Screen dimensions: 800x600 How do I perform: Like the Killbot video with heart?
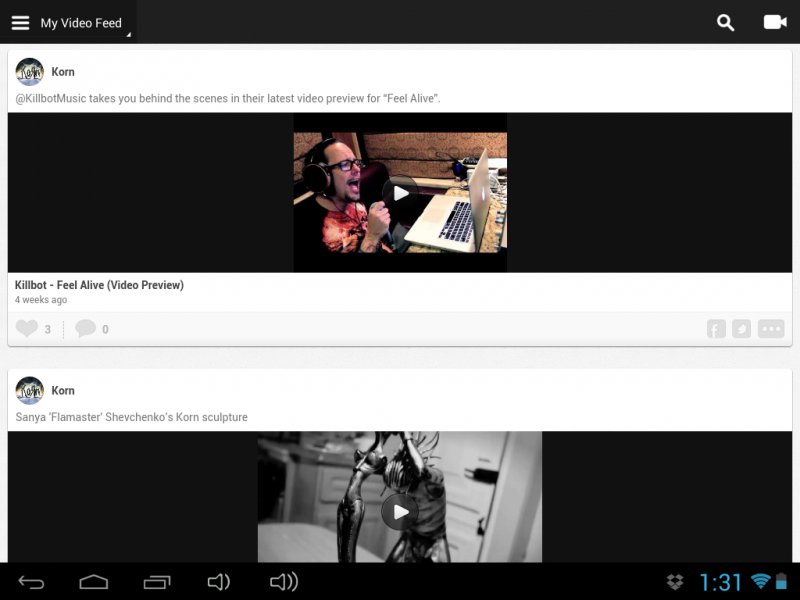pos(27,329)
